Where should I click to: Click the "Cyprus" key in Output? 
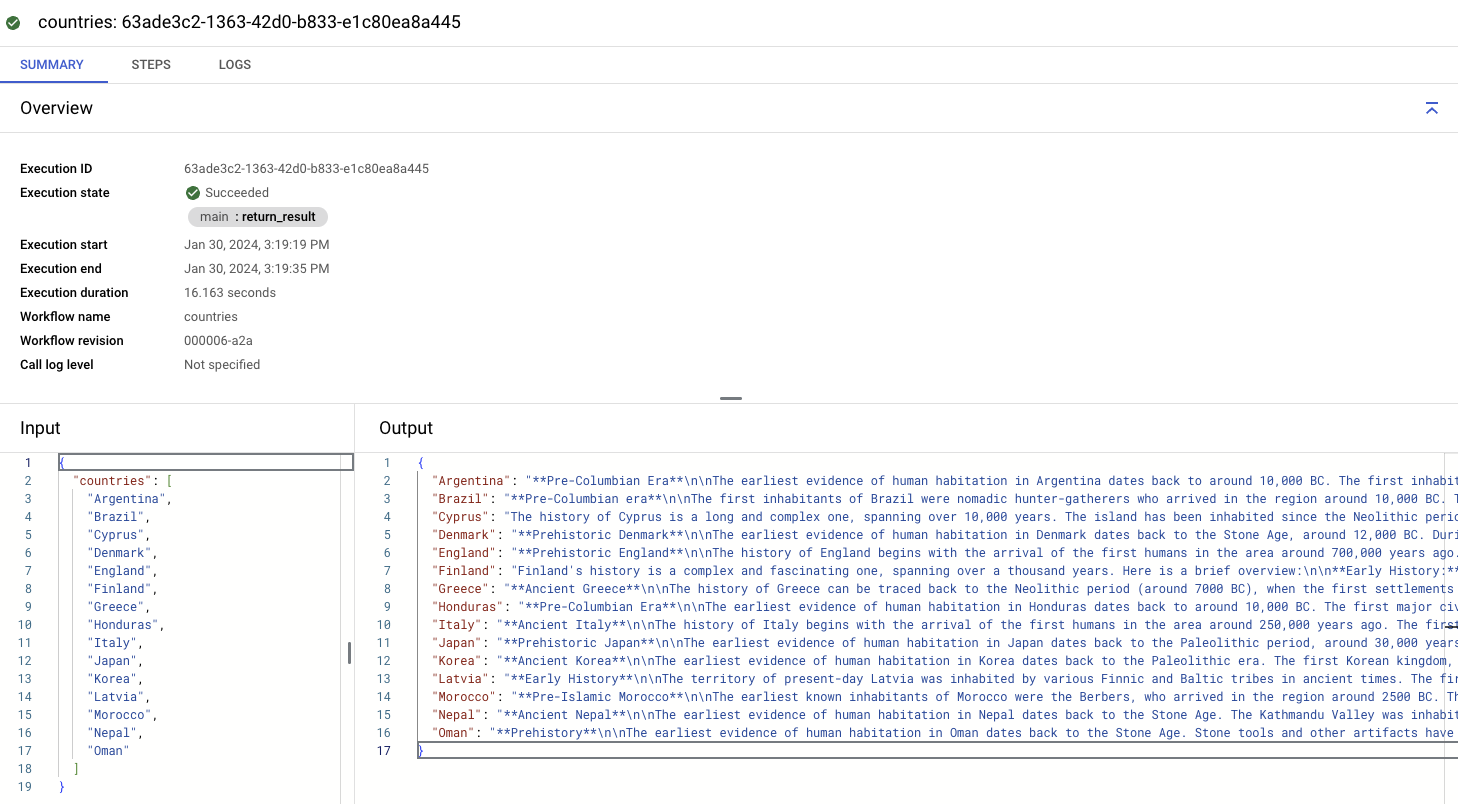coord(461,517)
